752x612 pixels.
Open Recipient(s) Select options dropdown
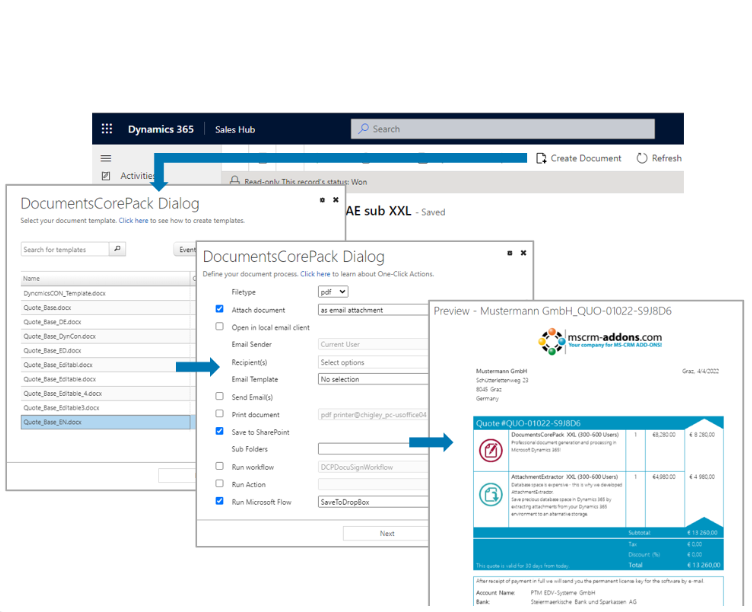373,362
